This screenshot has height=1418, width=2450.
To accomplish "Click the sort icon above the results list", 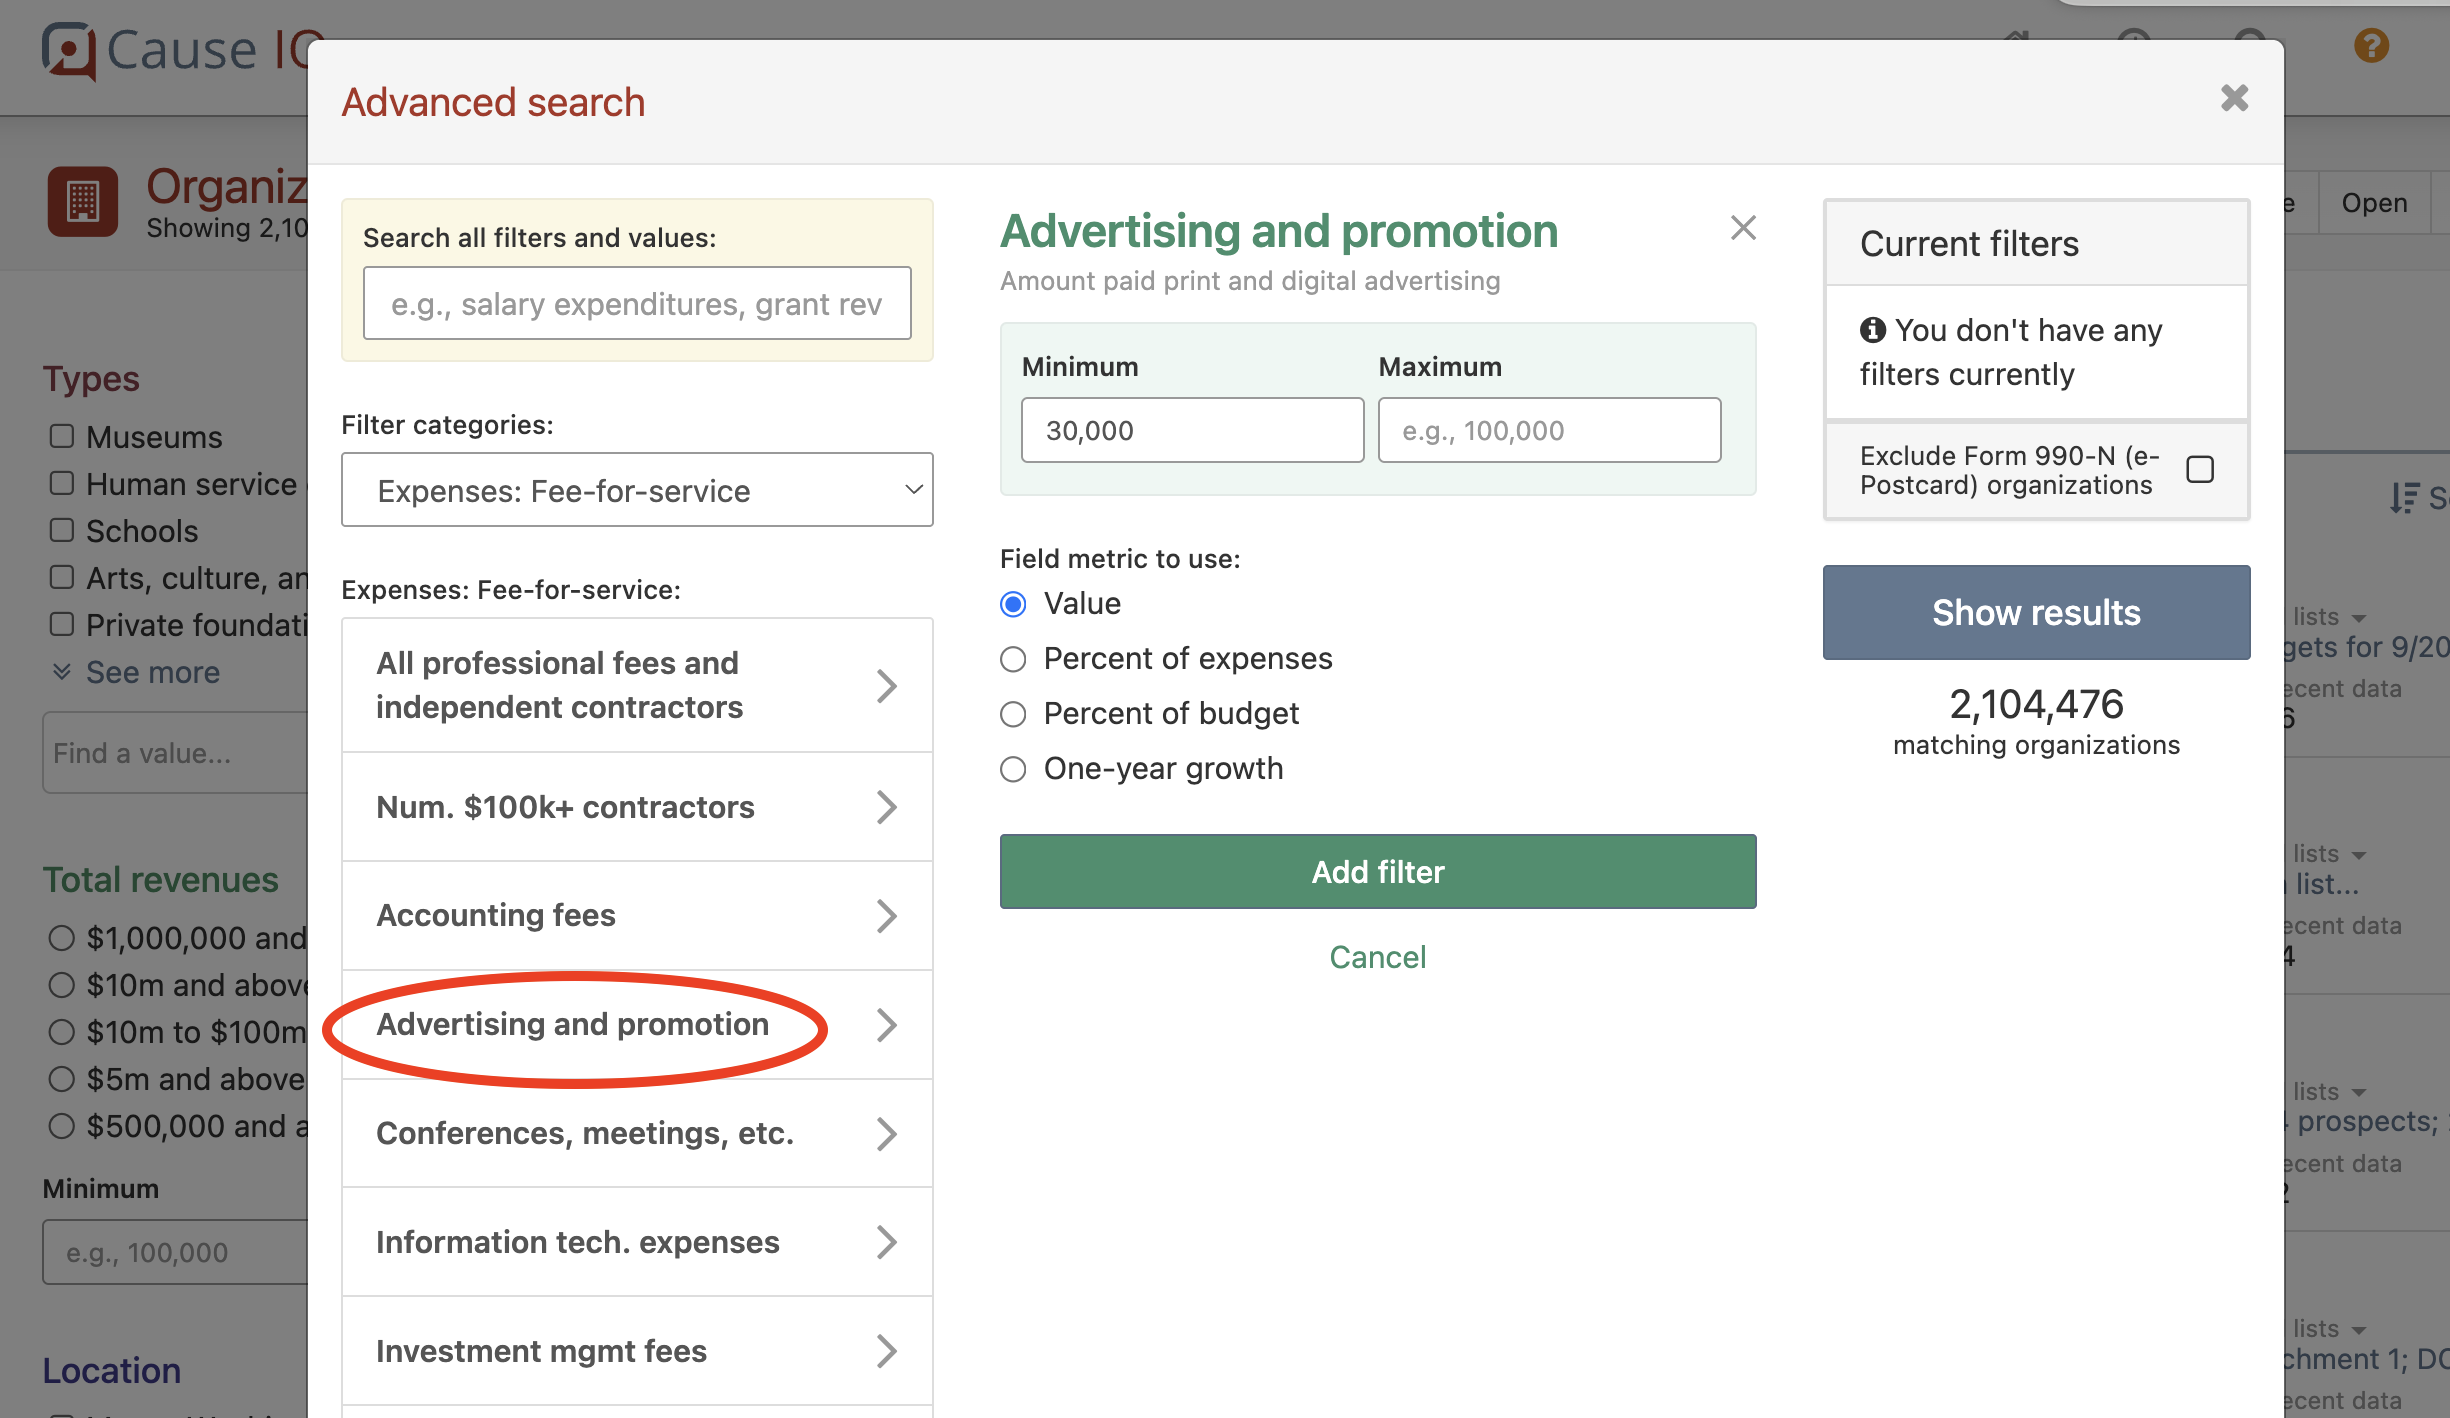I will click(2404, 498).
